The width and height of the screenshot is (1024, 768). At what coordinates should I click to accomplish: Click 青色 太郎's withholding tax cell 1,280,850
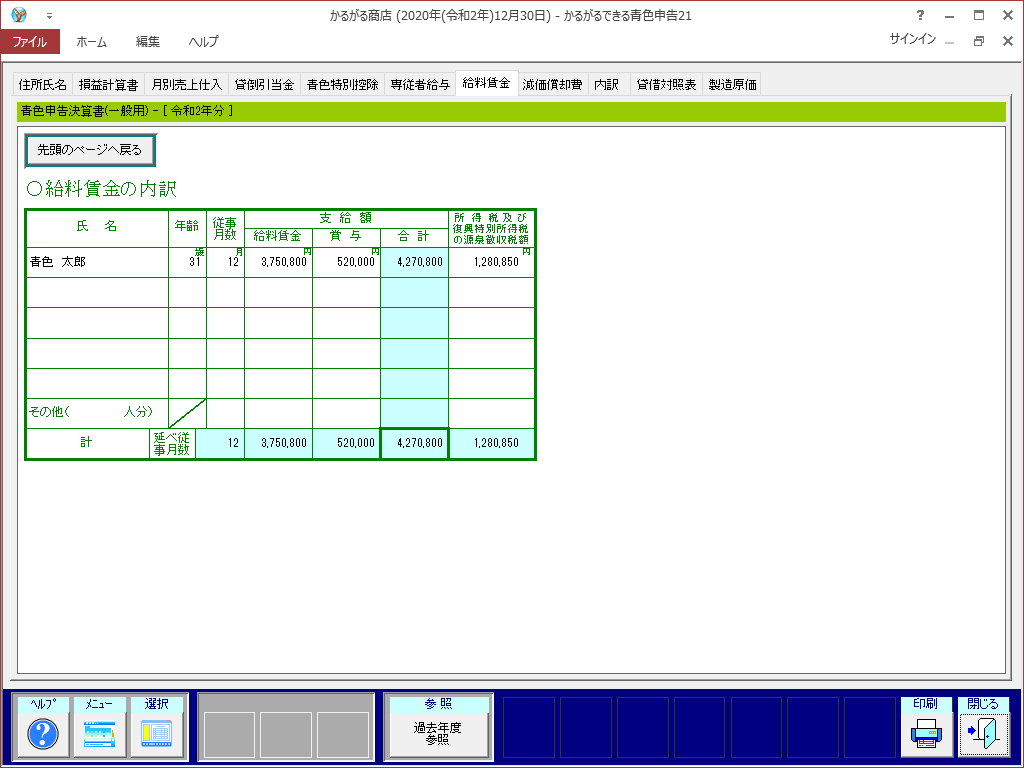click(x=491, y=262)
